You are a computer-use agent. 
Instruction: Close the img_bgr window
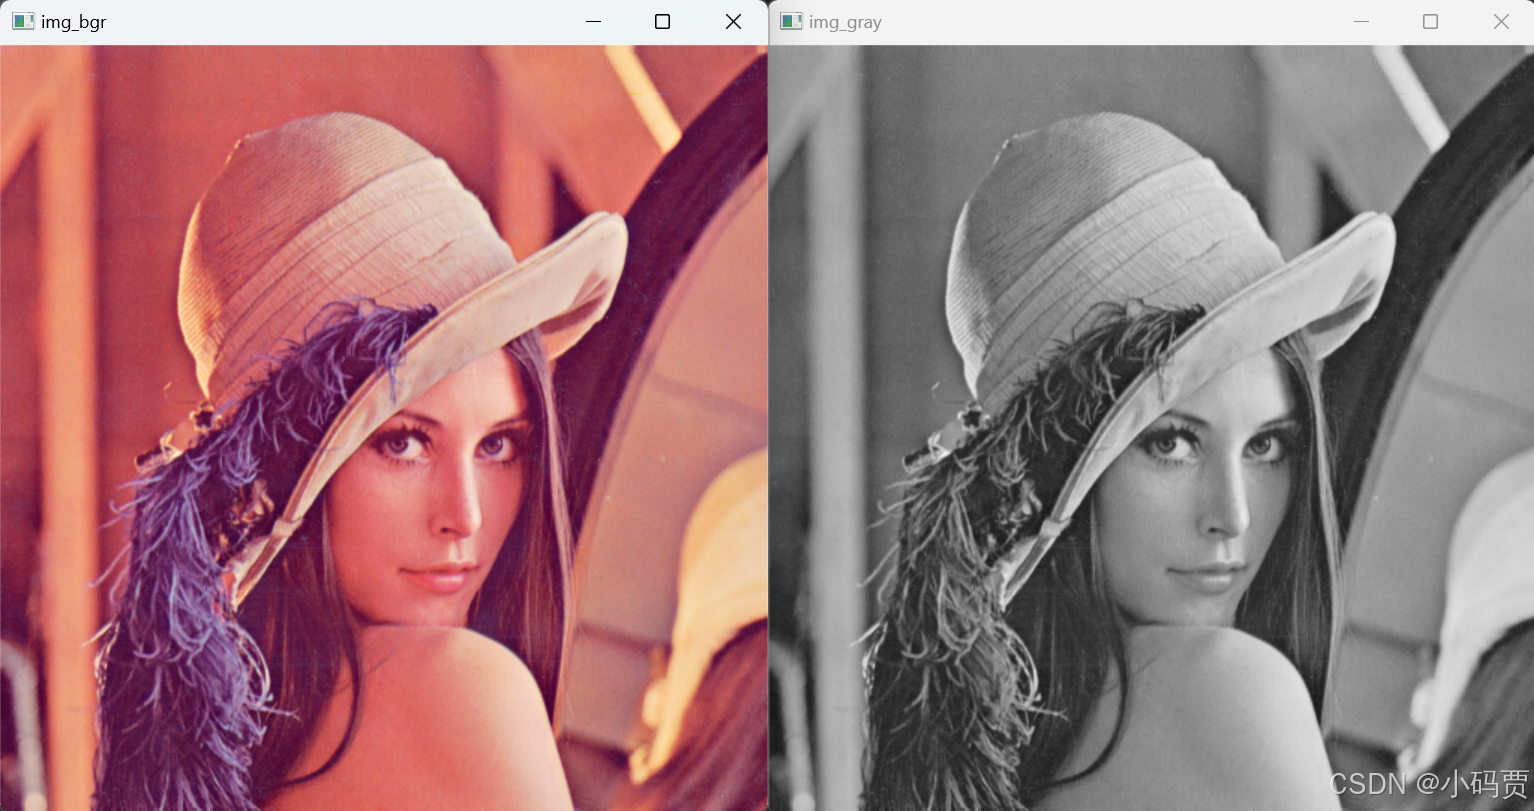(x=733, y=21)
